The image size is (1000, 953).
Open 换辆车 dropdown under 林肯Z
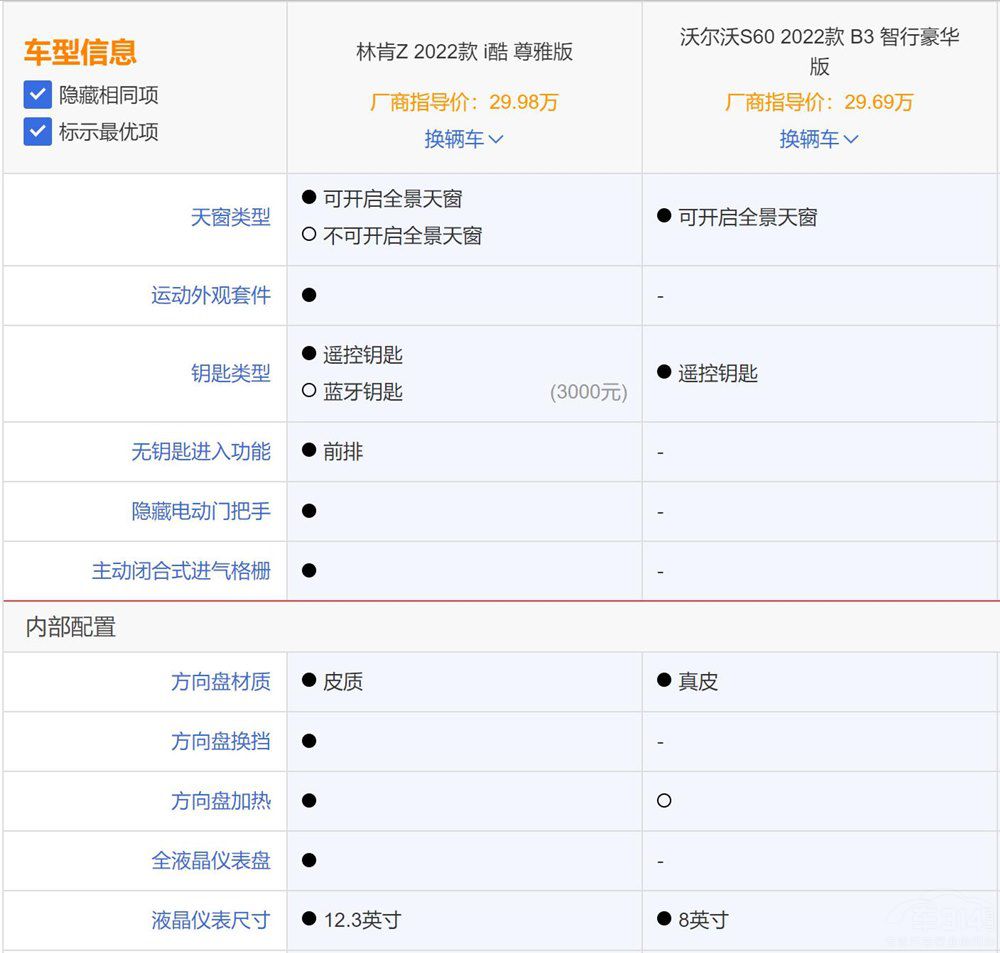(463, 139)
